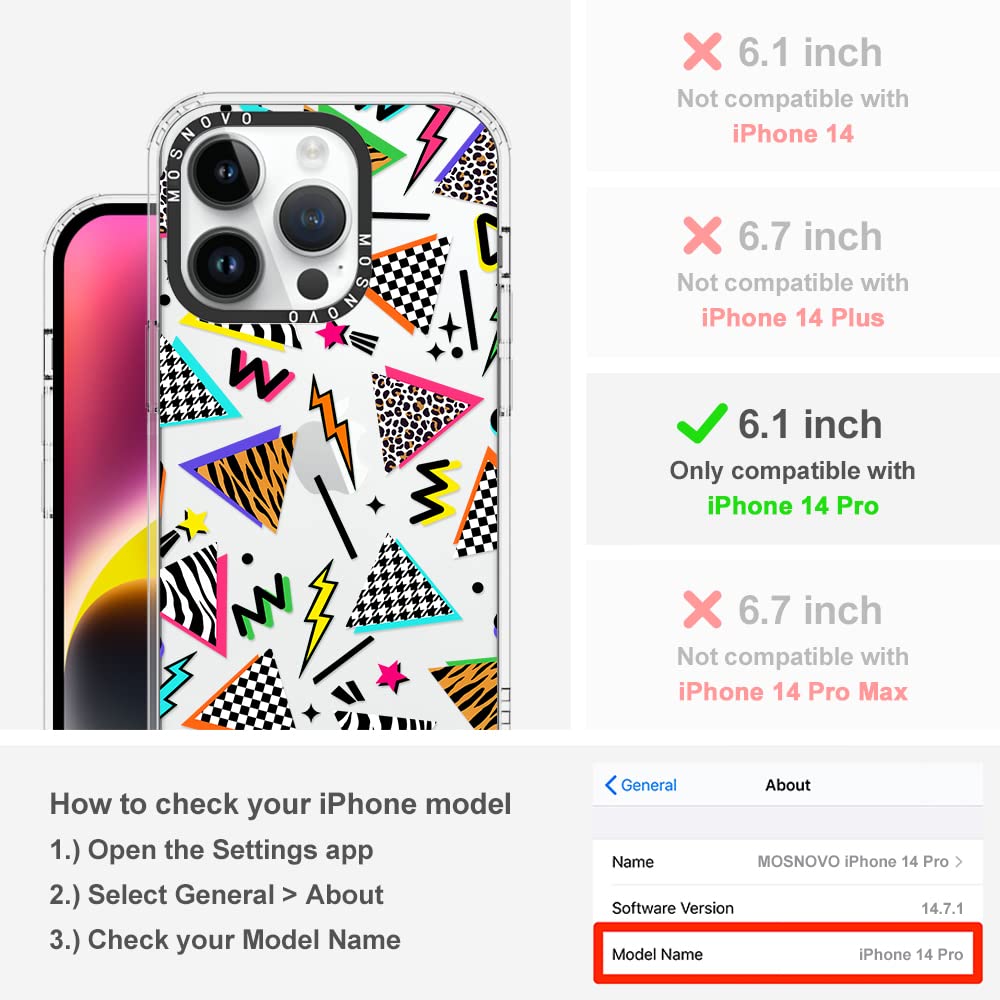Click the iPhone 14 Plus label

(793, 318)
